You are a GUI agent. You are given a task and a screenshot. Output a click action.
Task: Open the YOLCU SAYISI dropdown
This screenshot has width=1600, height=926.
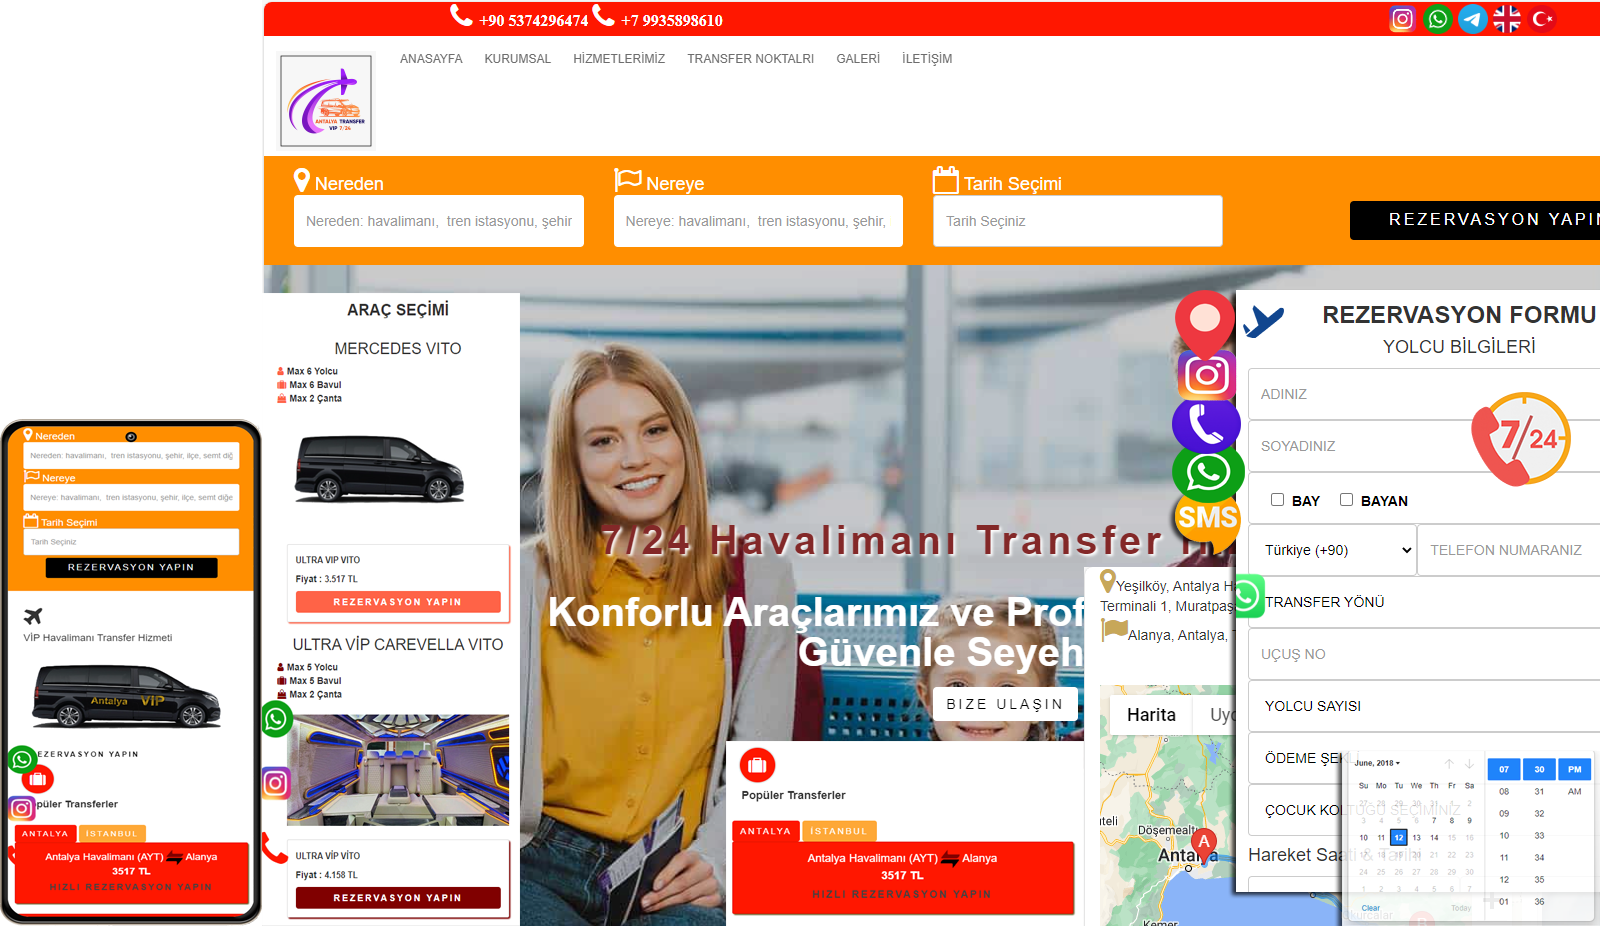(1424, 706)
